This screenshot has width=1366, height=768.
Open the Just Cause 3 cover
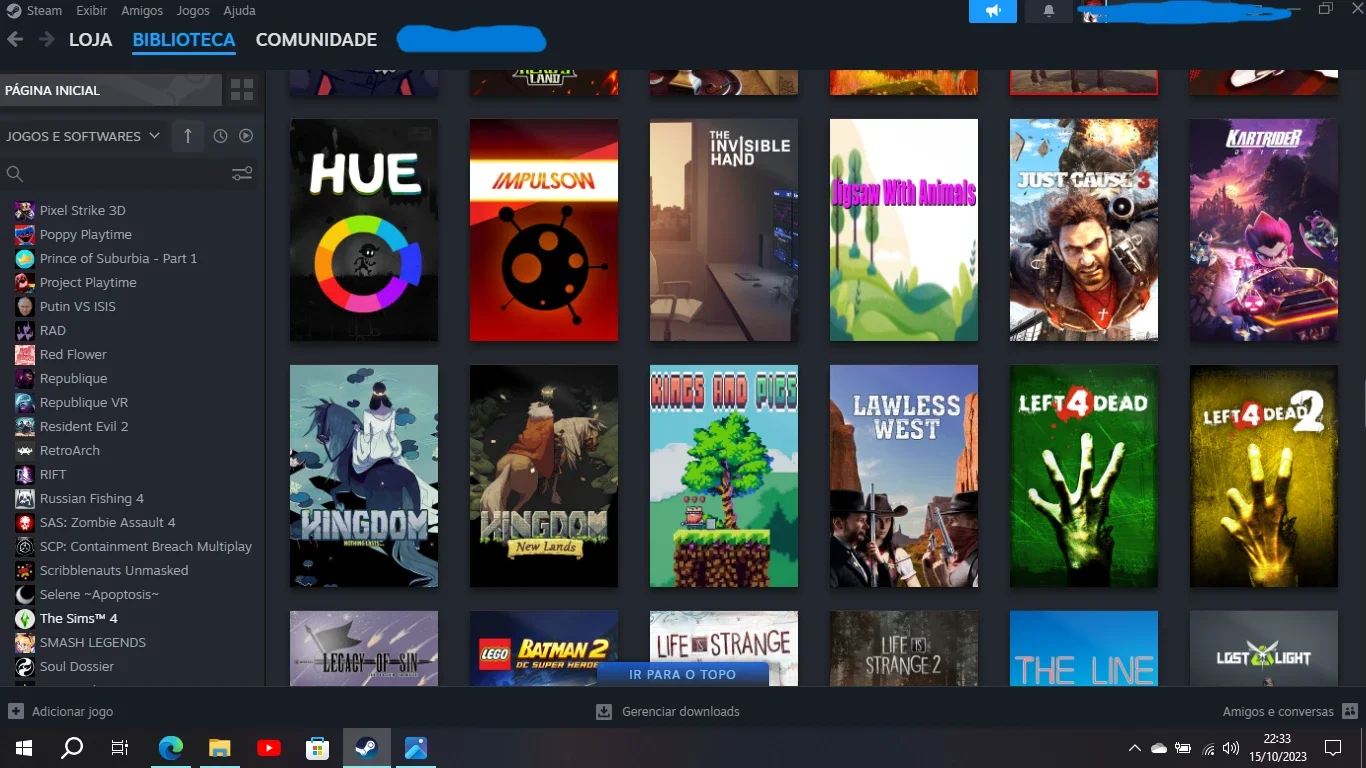(x=1084, y=230)
